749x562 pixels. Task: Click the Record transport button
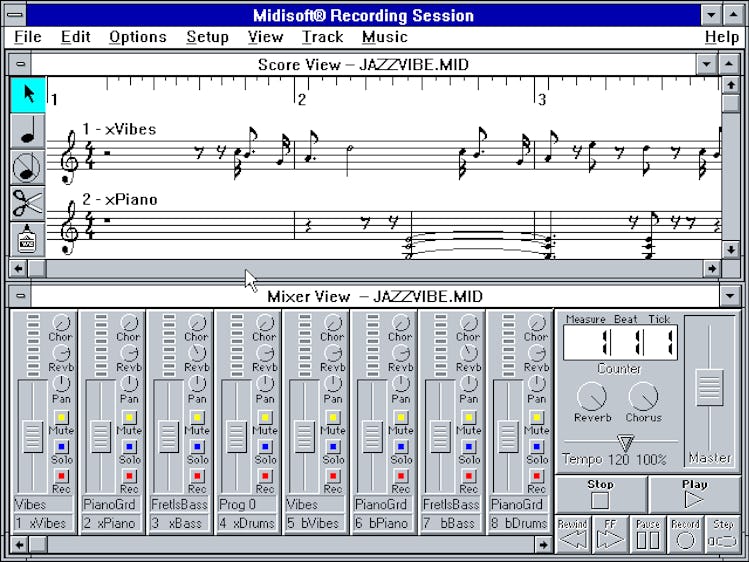click(685, 534)
